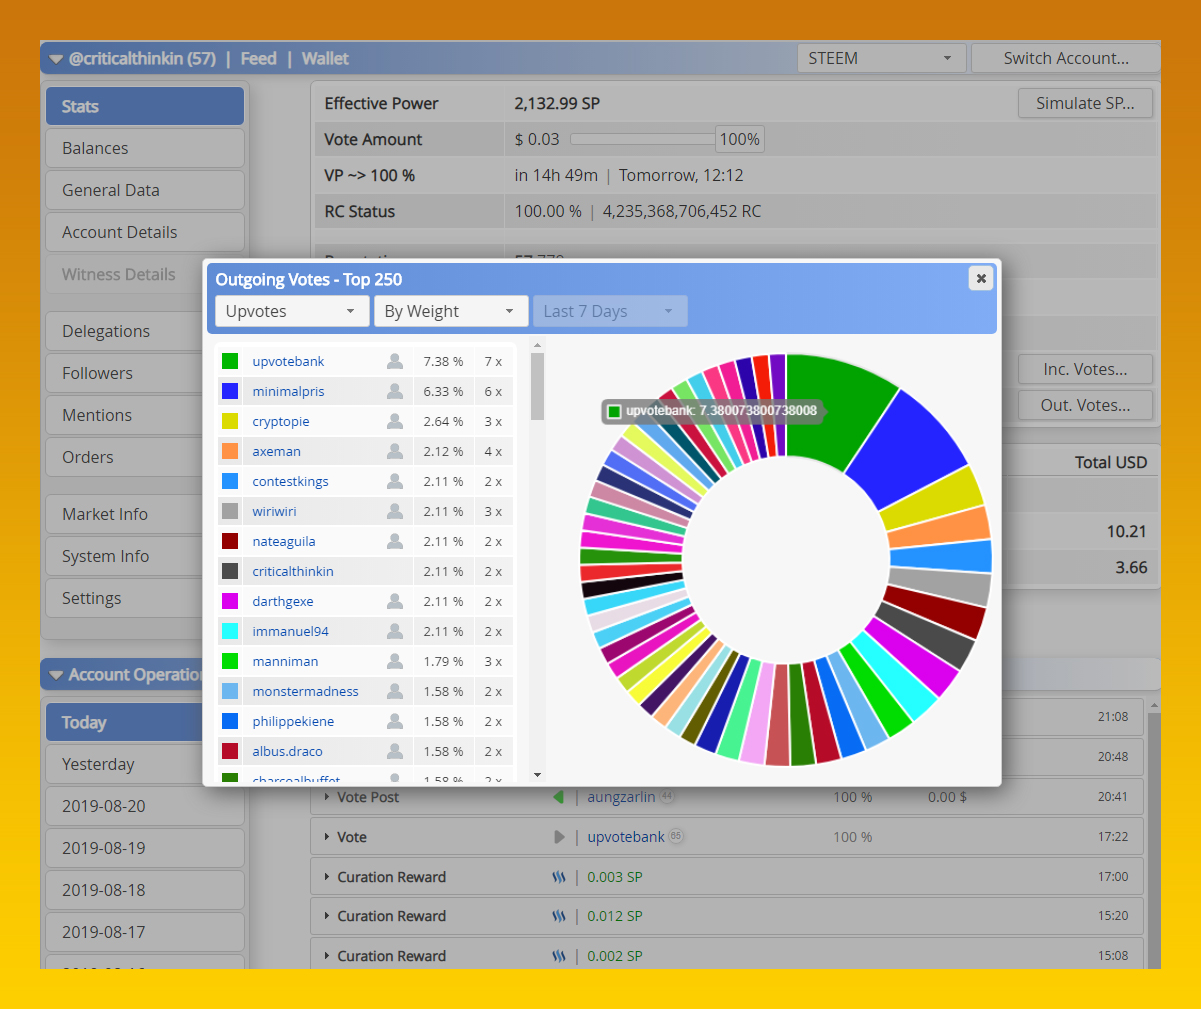Open the contestkings account link
The height and width of the screenshot is (1009, 1201).
[290, 481]
